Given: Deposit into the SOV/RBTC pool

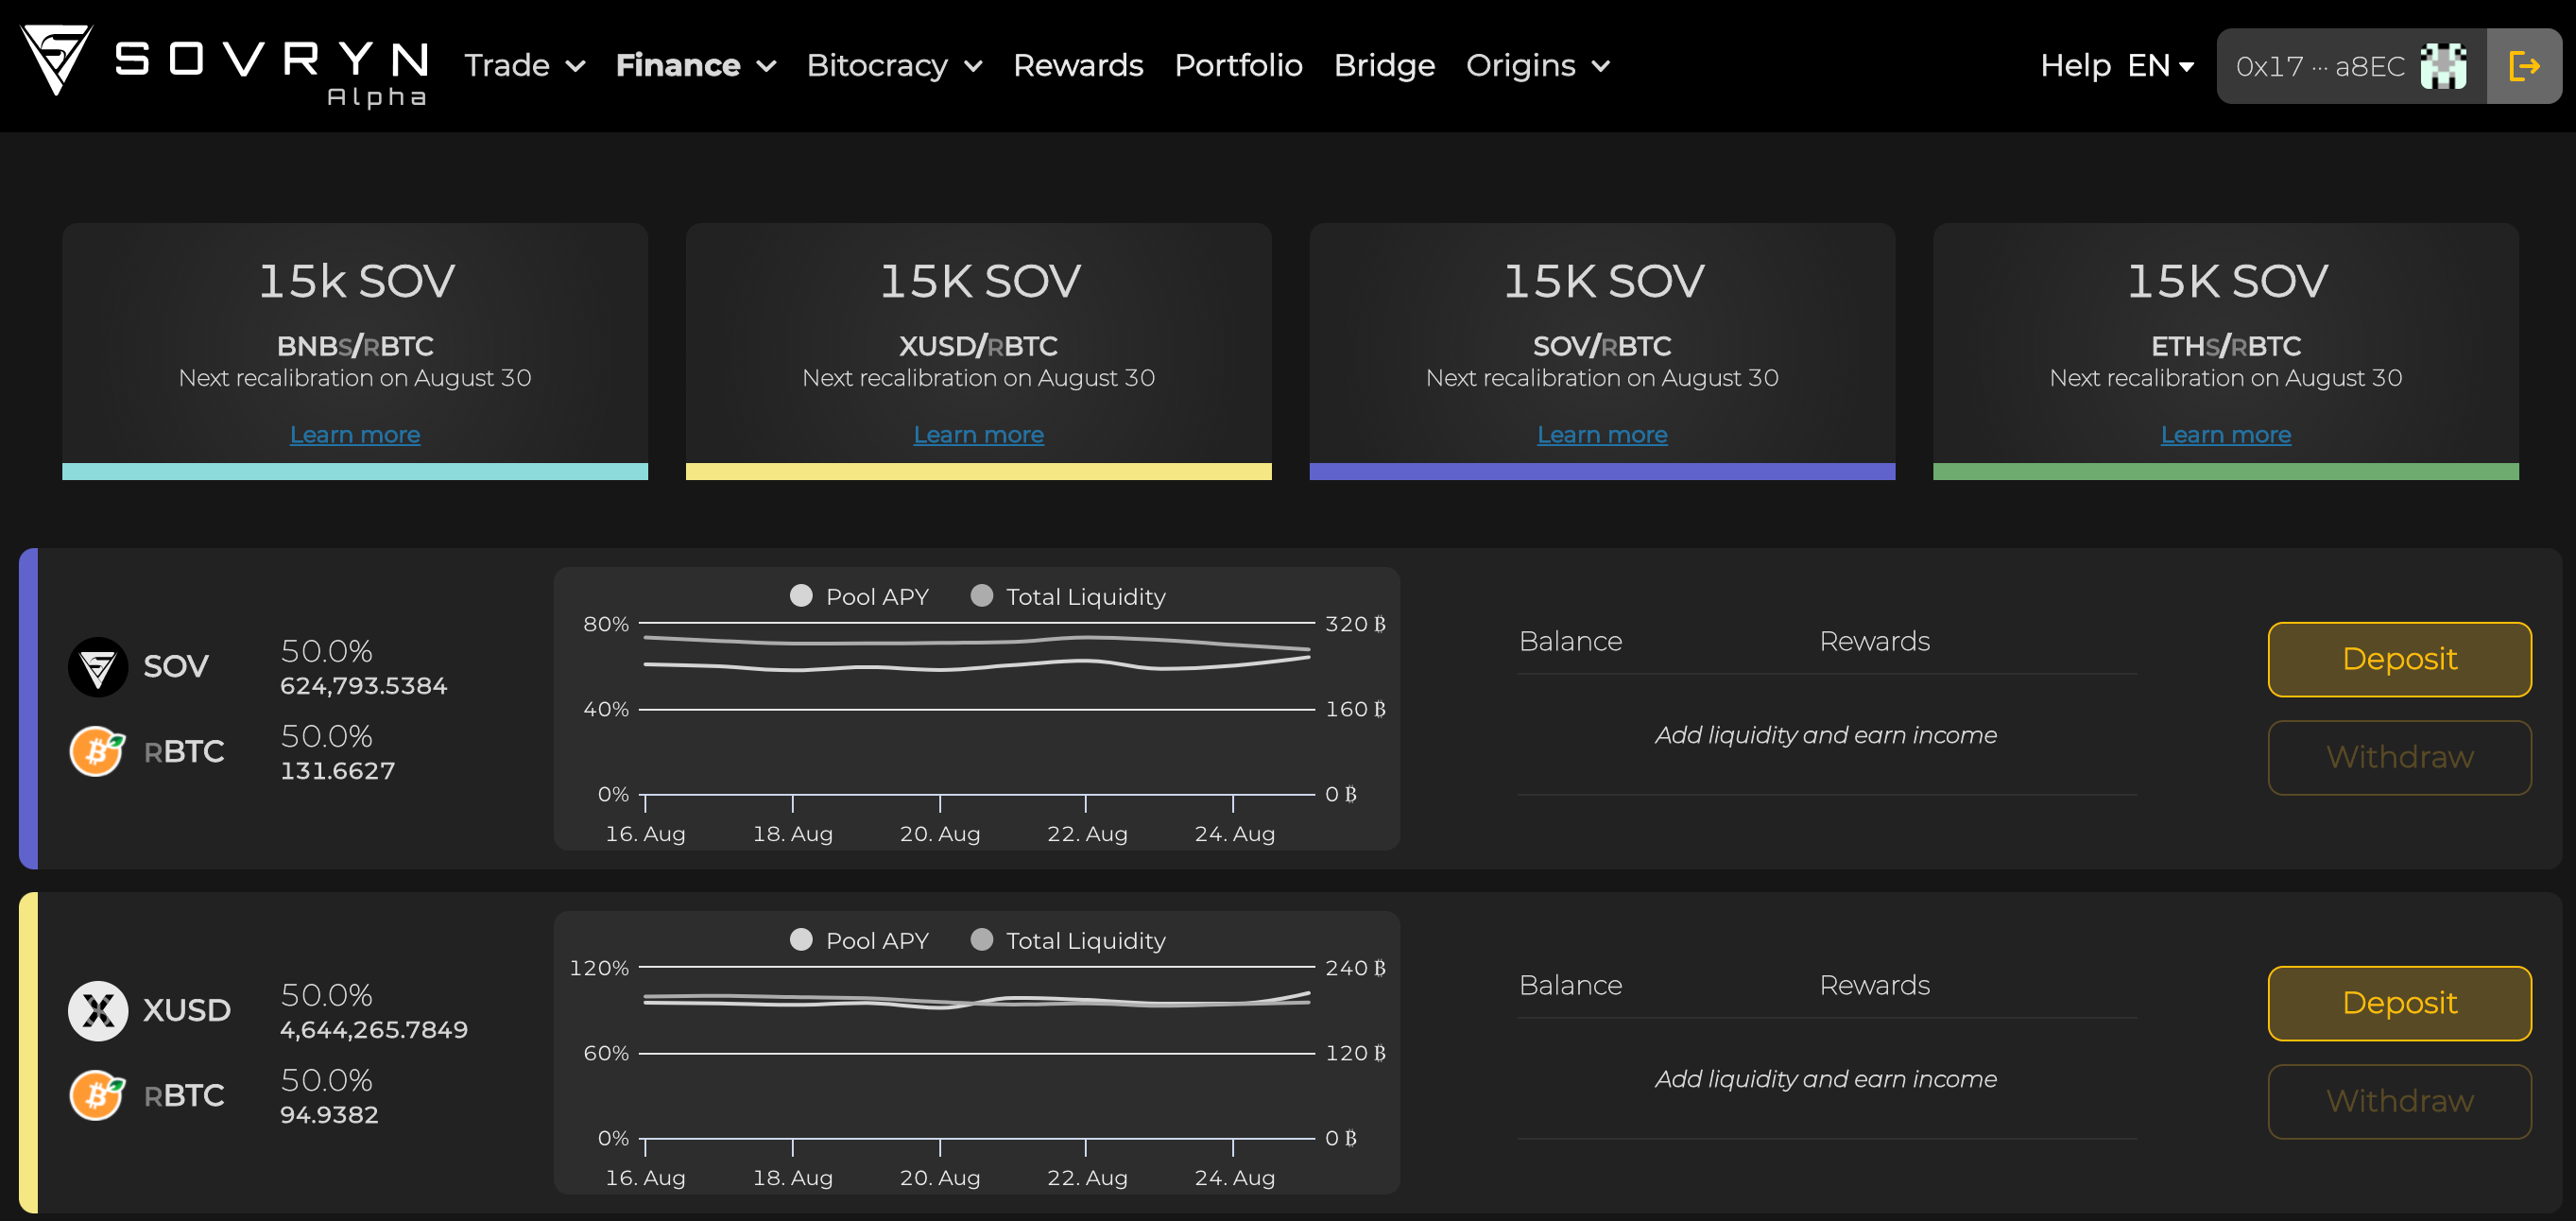Looking at the screenshot, I should 2399,659.
